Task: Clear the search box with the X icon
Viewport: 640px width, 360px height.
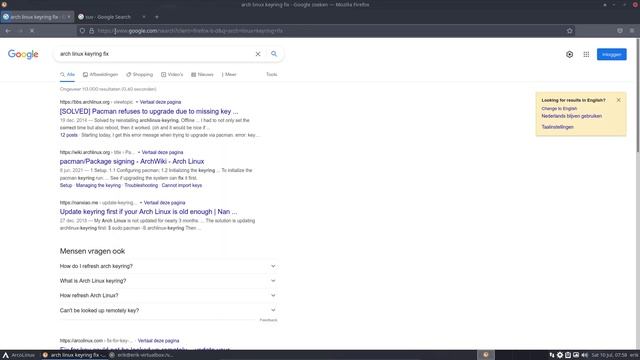Action: [258, 54]
